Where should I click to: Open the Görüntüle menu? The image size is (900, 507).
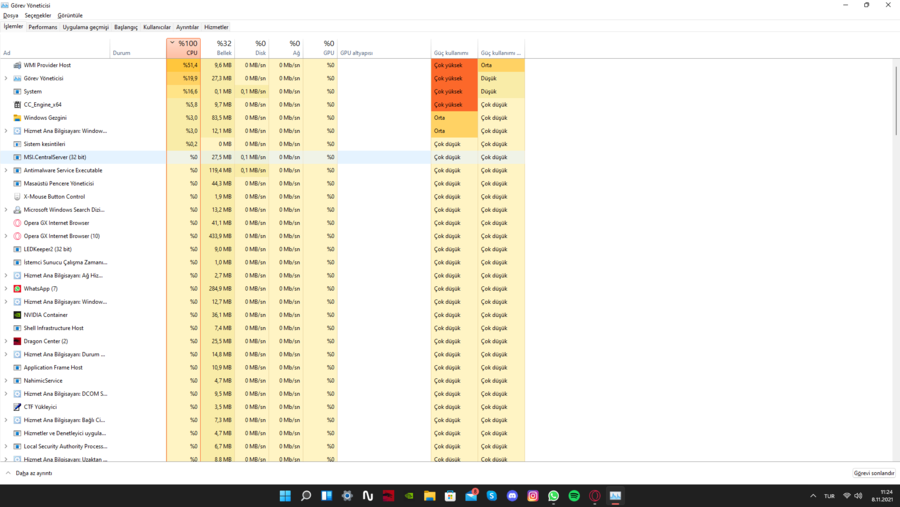pyautogui.click(x=70, y=16)
